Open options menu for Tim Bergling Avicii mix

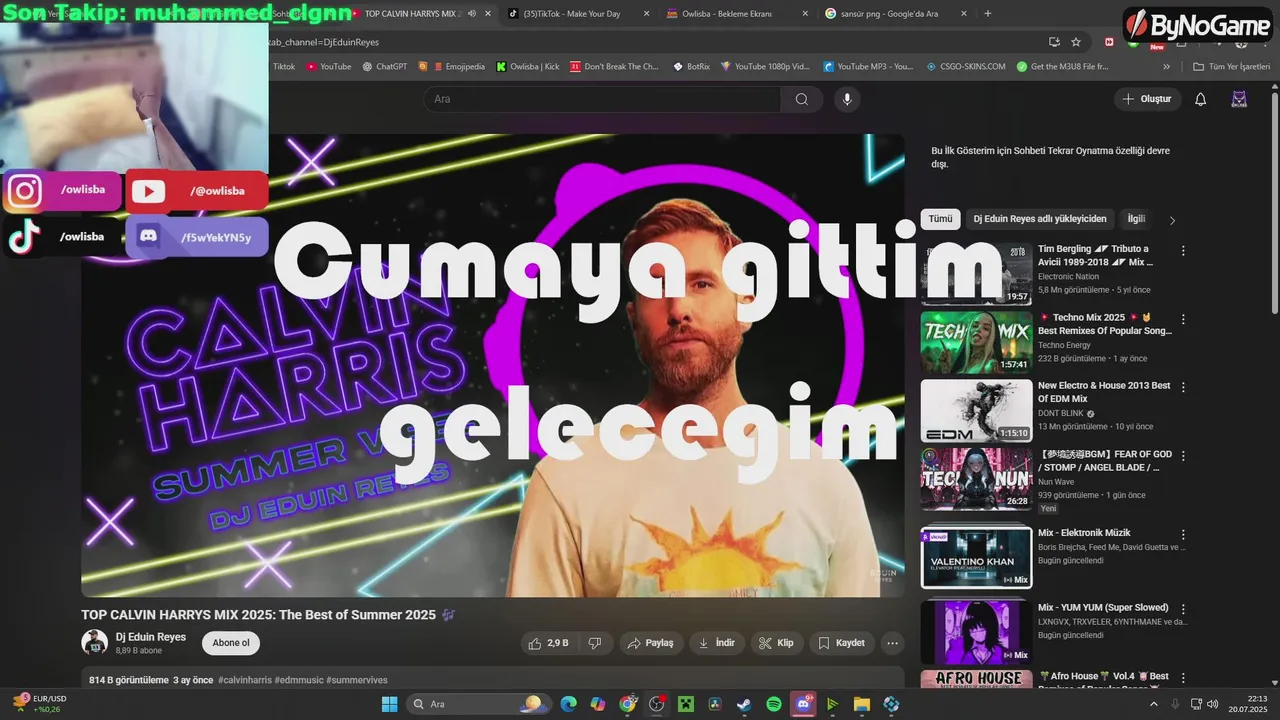point(1183,251)
